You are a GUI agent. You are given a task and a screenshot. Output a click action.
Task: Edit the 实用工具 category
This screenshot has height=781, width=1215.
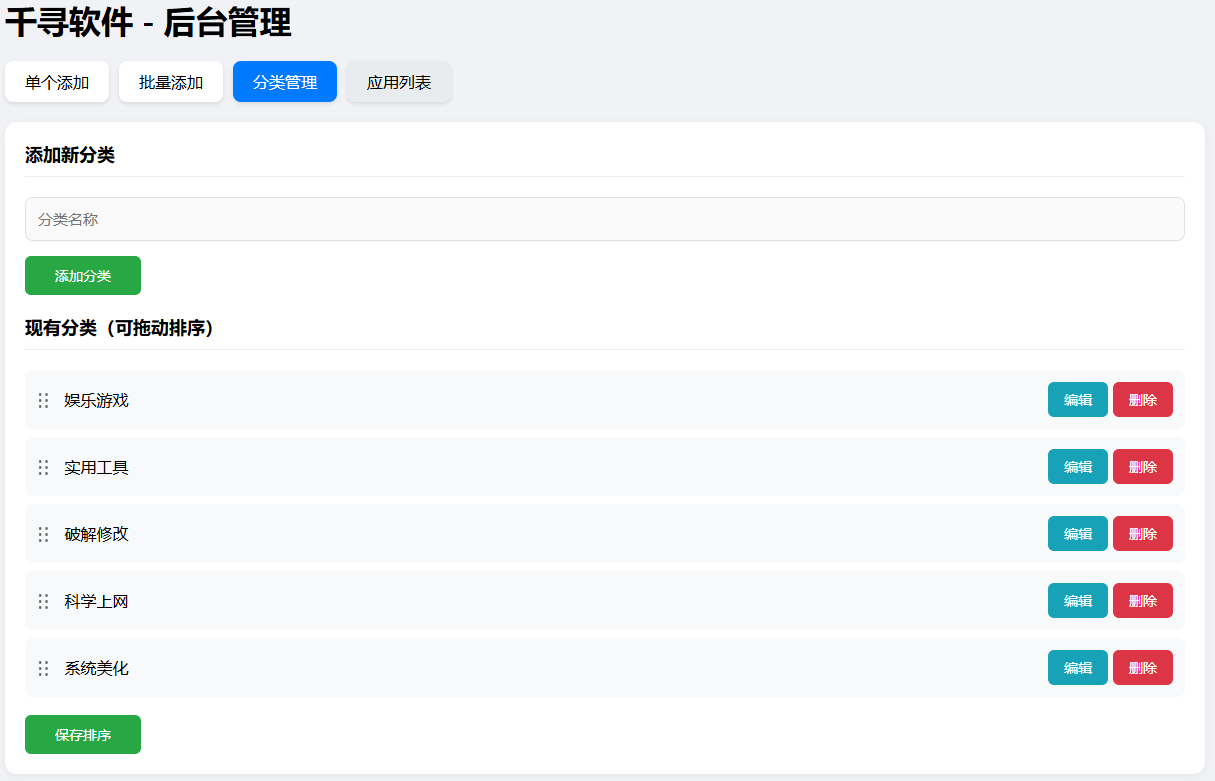click(x=1077, y=466)
